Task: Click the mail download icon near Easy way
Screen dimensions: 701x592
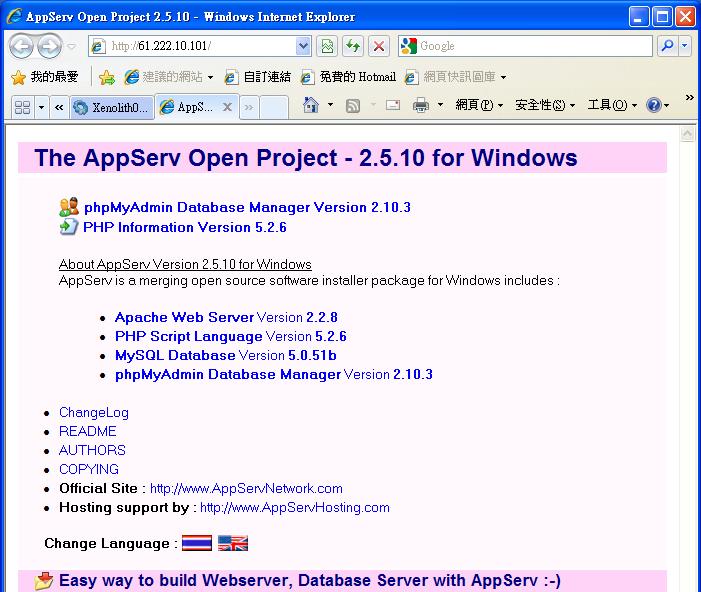Action: pyautogui.click(x=44, y=581)
